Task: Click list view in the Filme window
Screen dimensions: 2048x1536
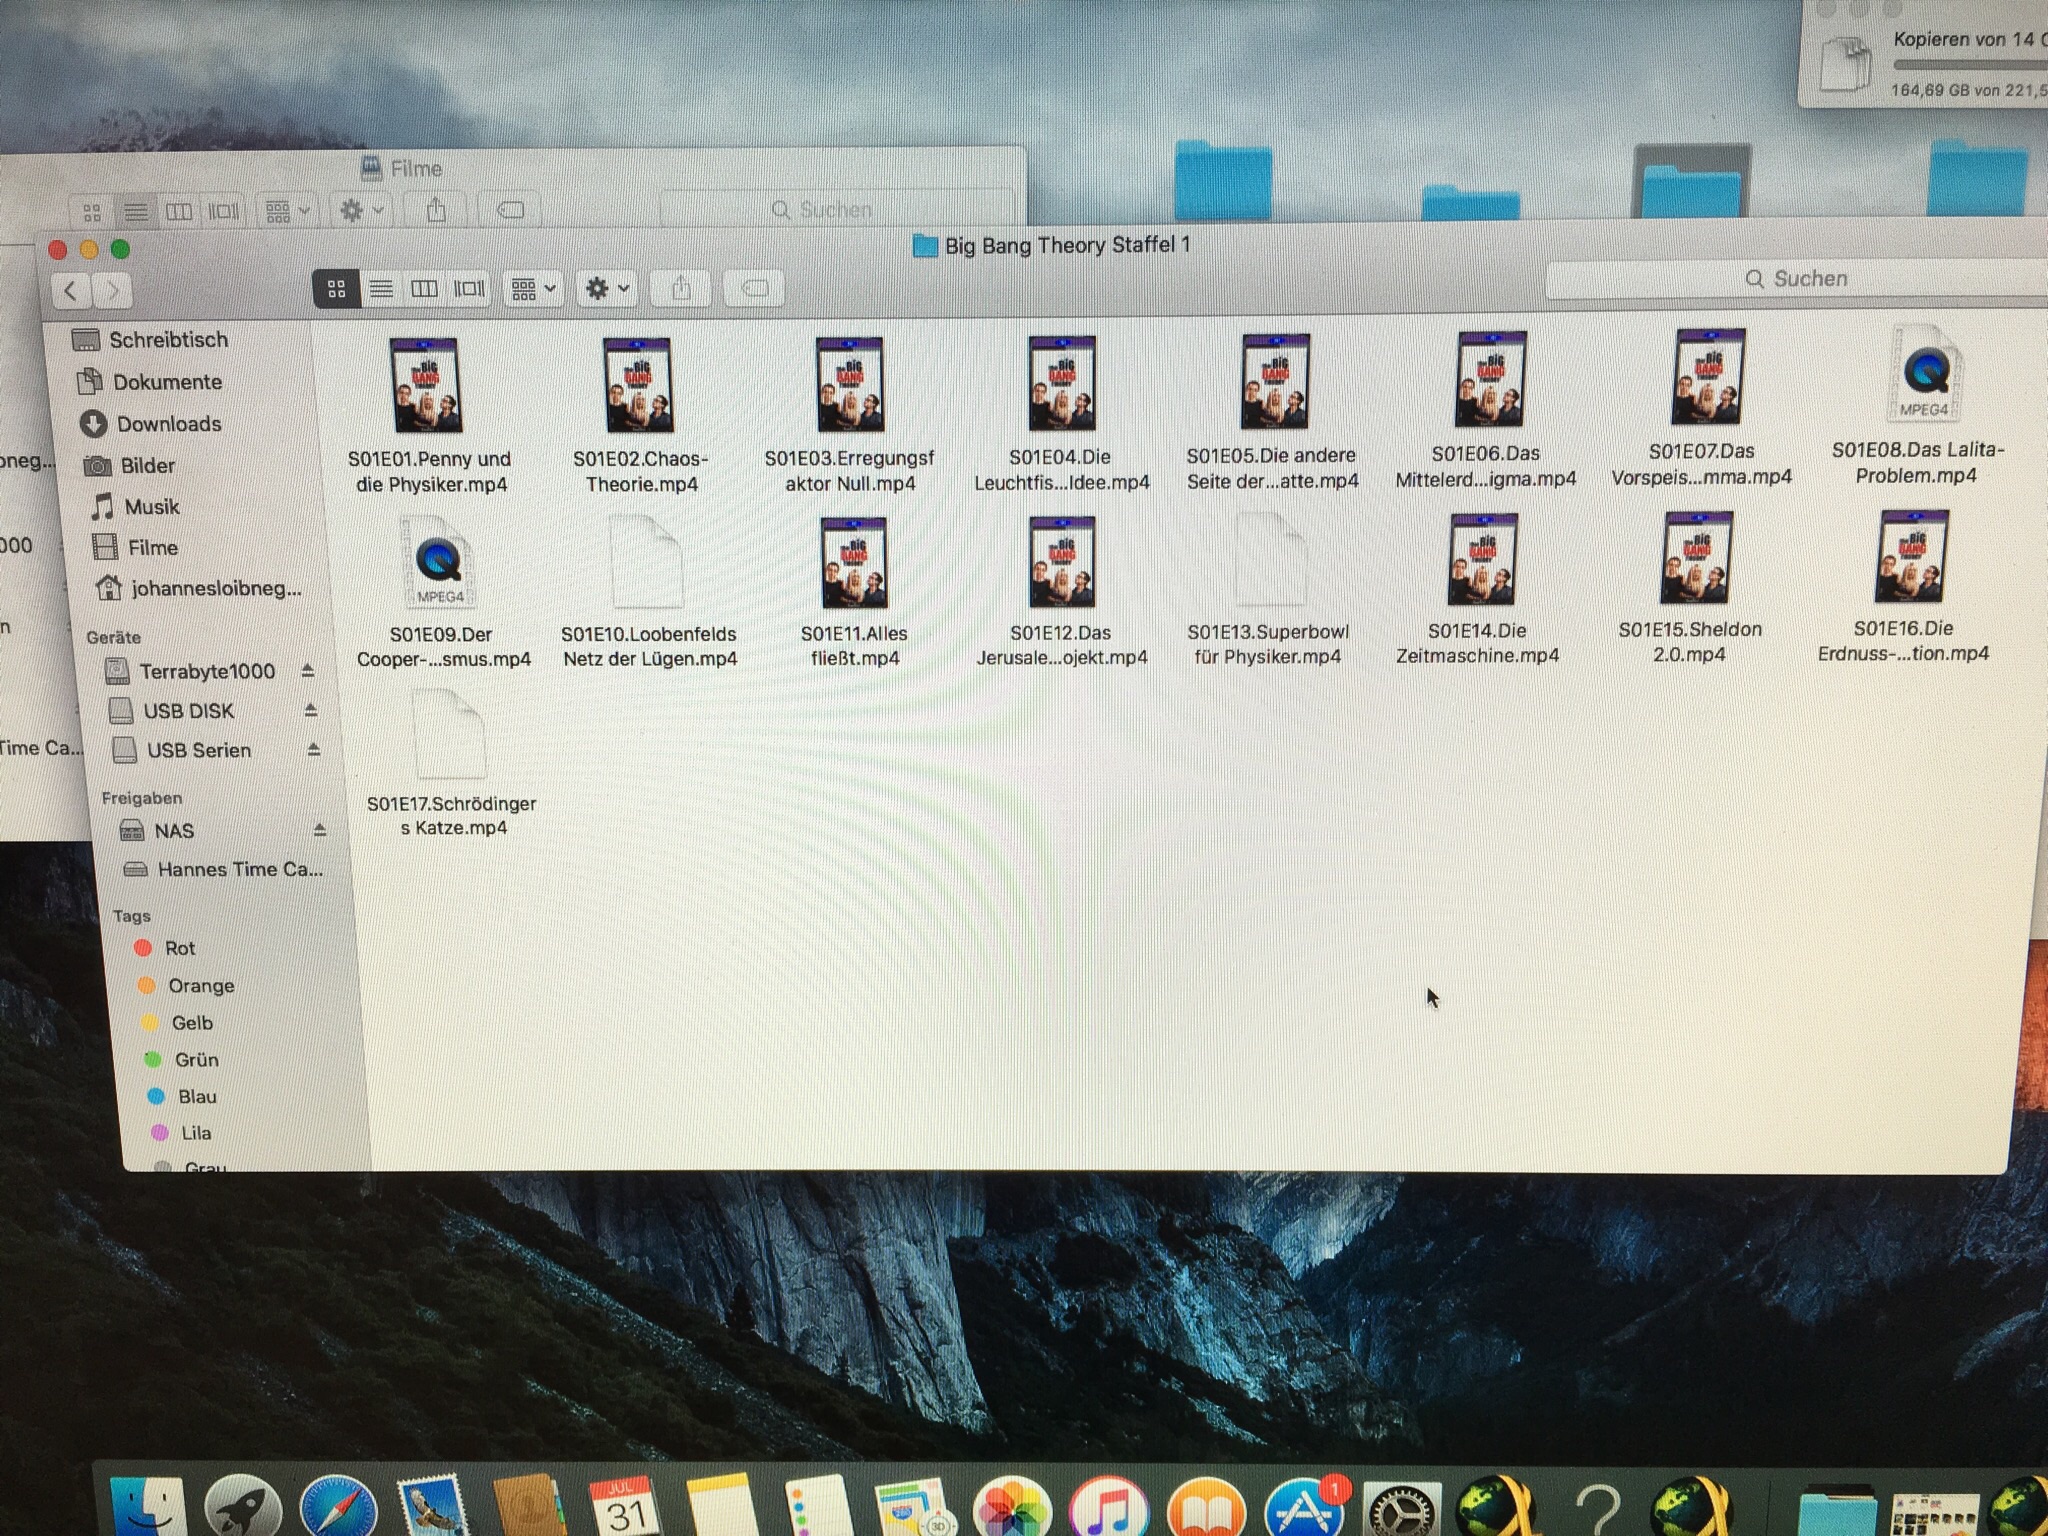Action: [x=135, y=212]
